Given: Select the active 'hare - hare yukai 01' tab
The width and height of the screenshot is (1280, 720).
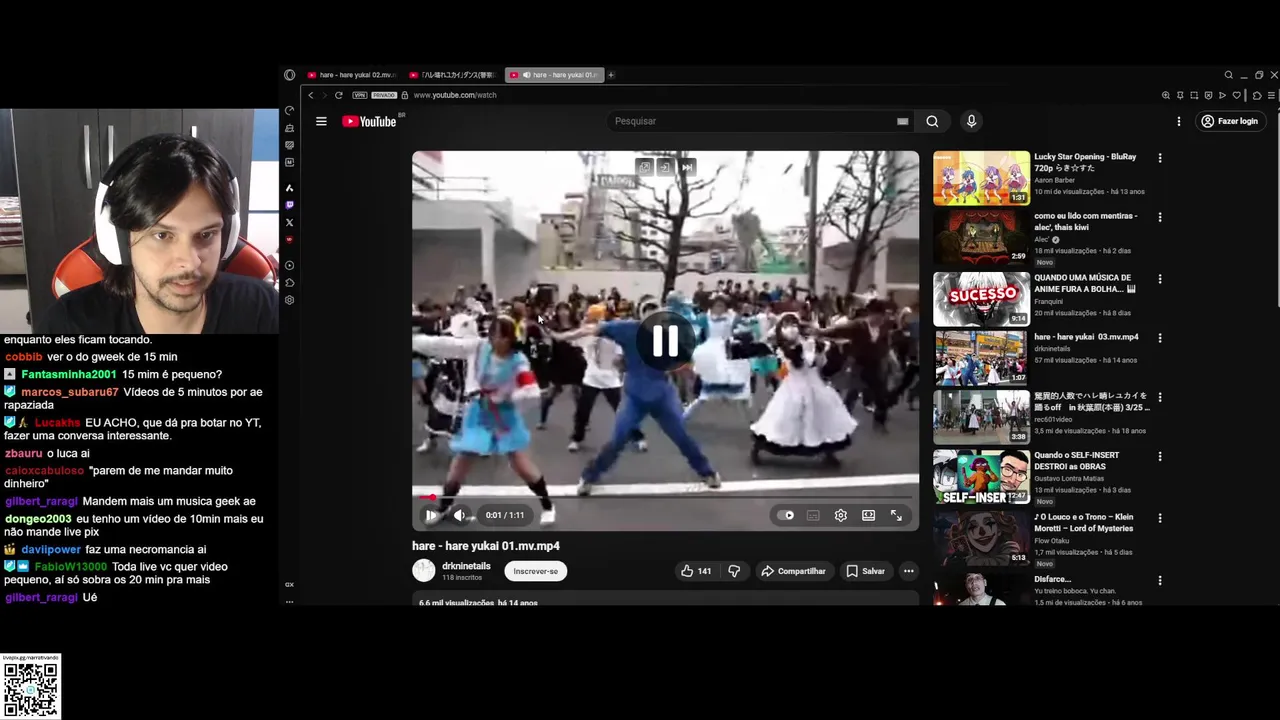Looking at the screenshot, I should [x=555, y=75].
